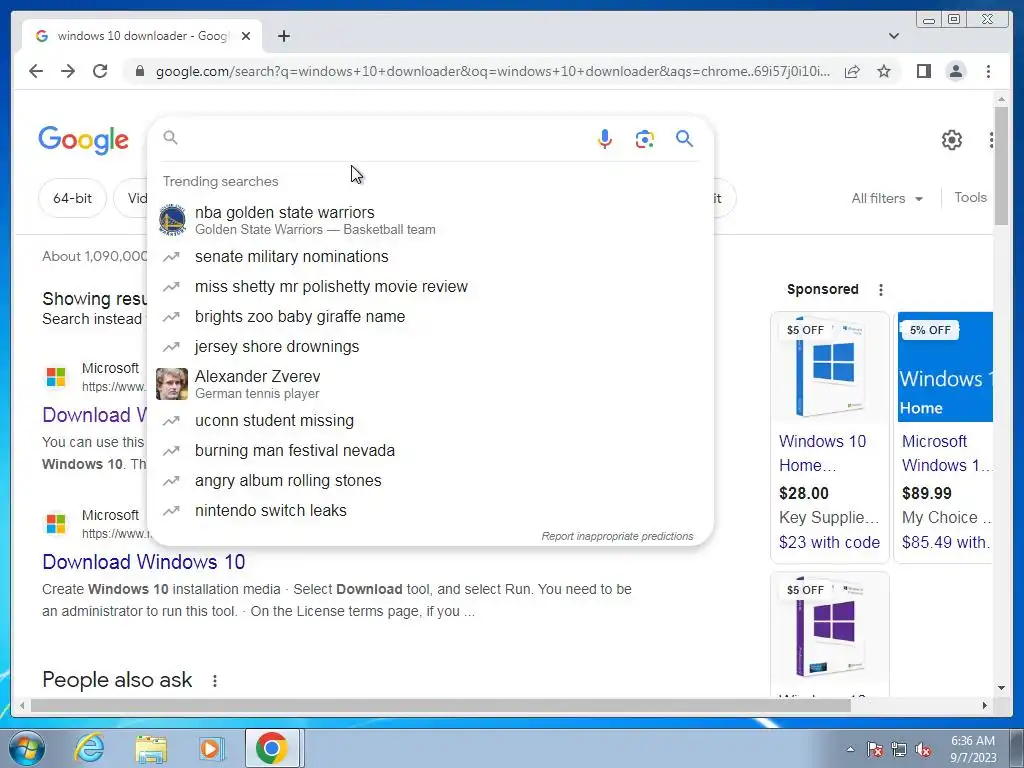Open the network tray icon
Image resolution: width=1024 pixels, height=768 pixels.
coord(899,749)
